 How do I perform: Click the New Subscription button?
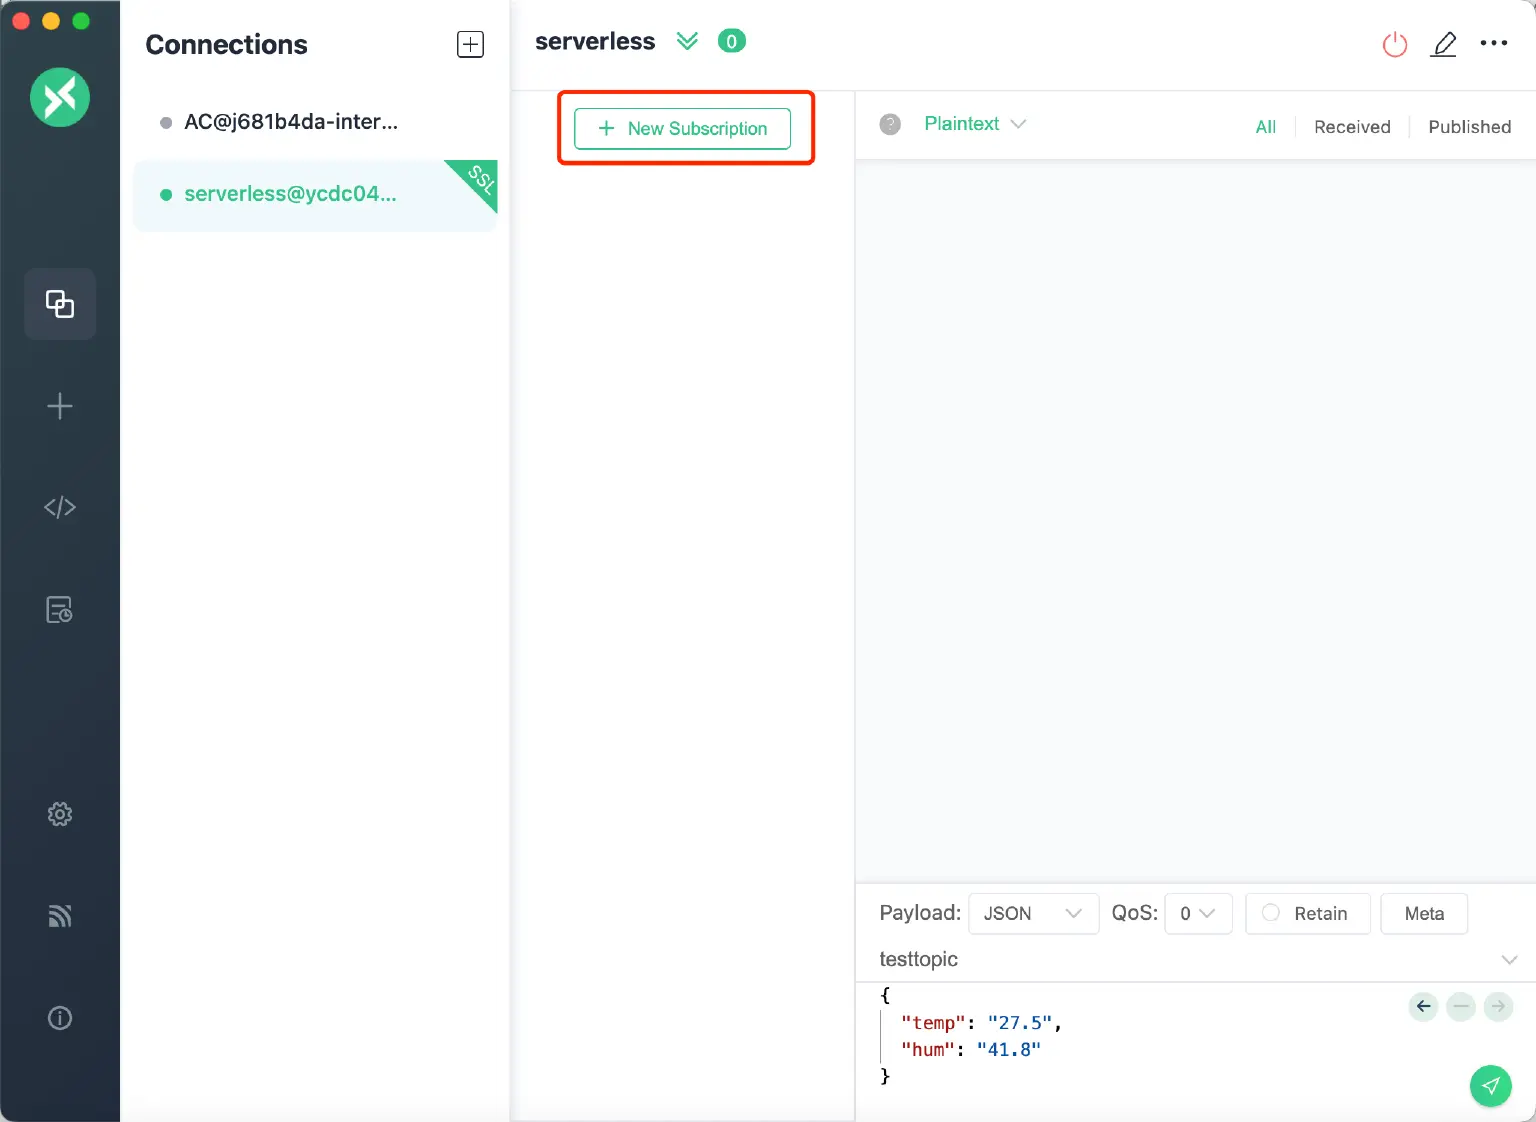point(683,129)
